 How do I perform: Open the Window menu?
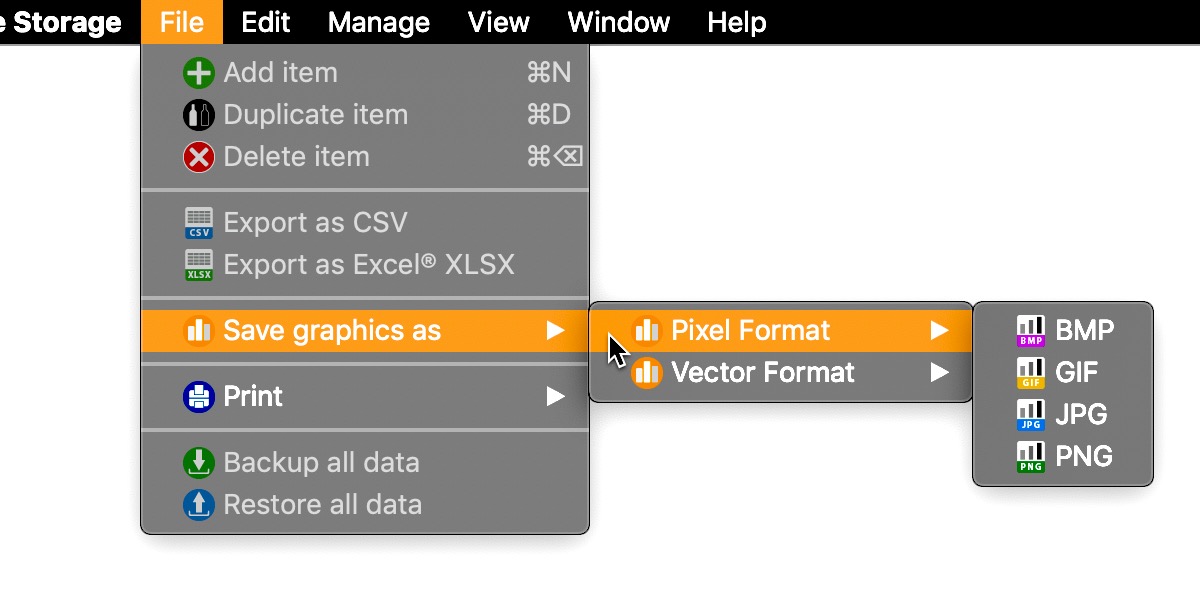tap(619, 22)
